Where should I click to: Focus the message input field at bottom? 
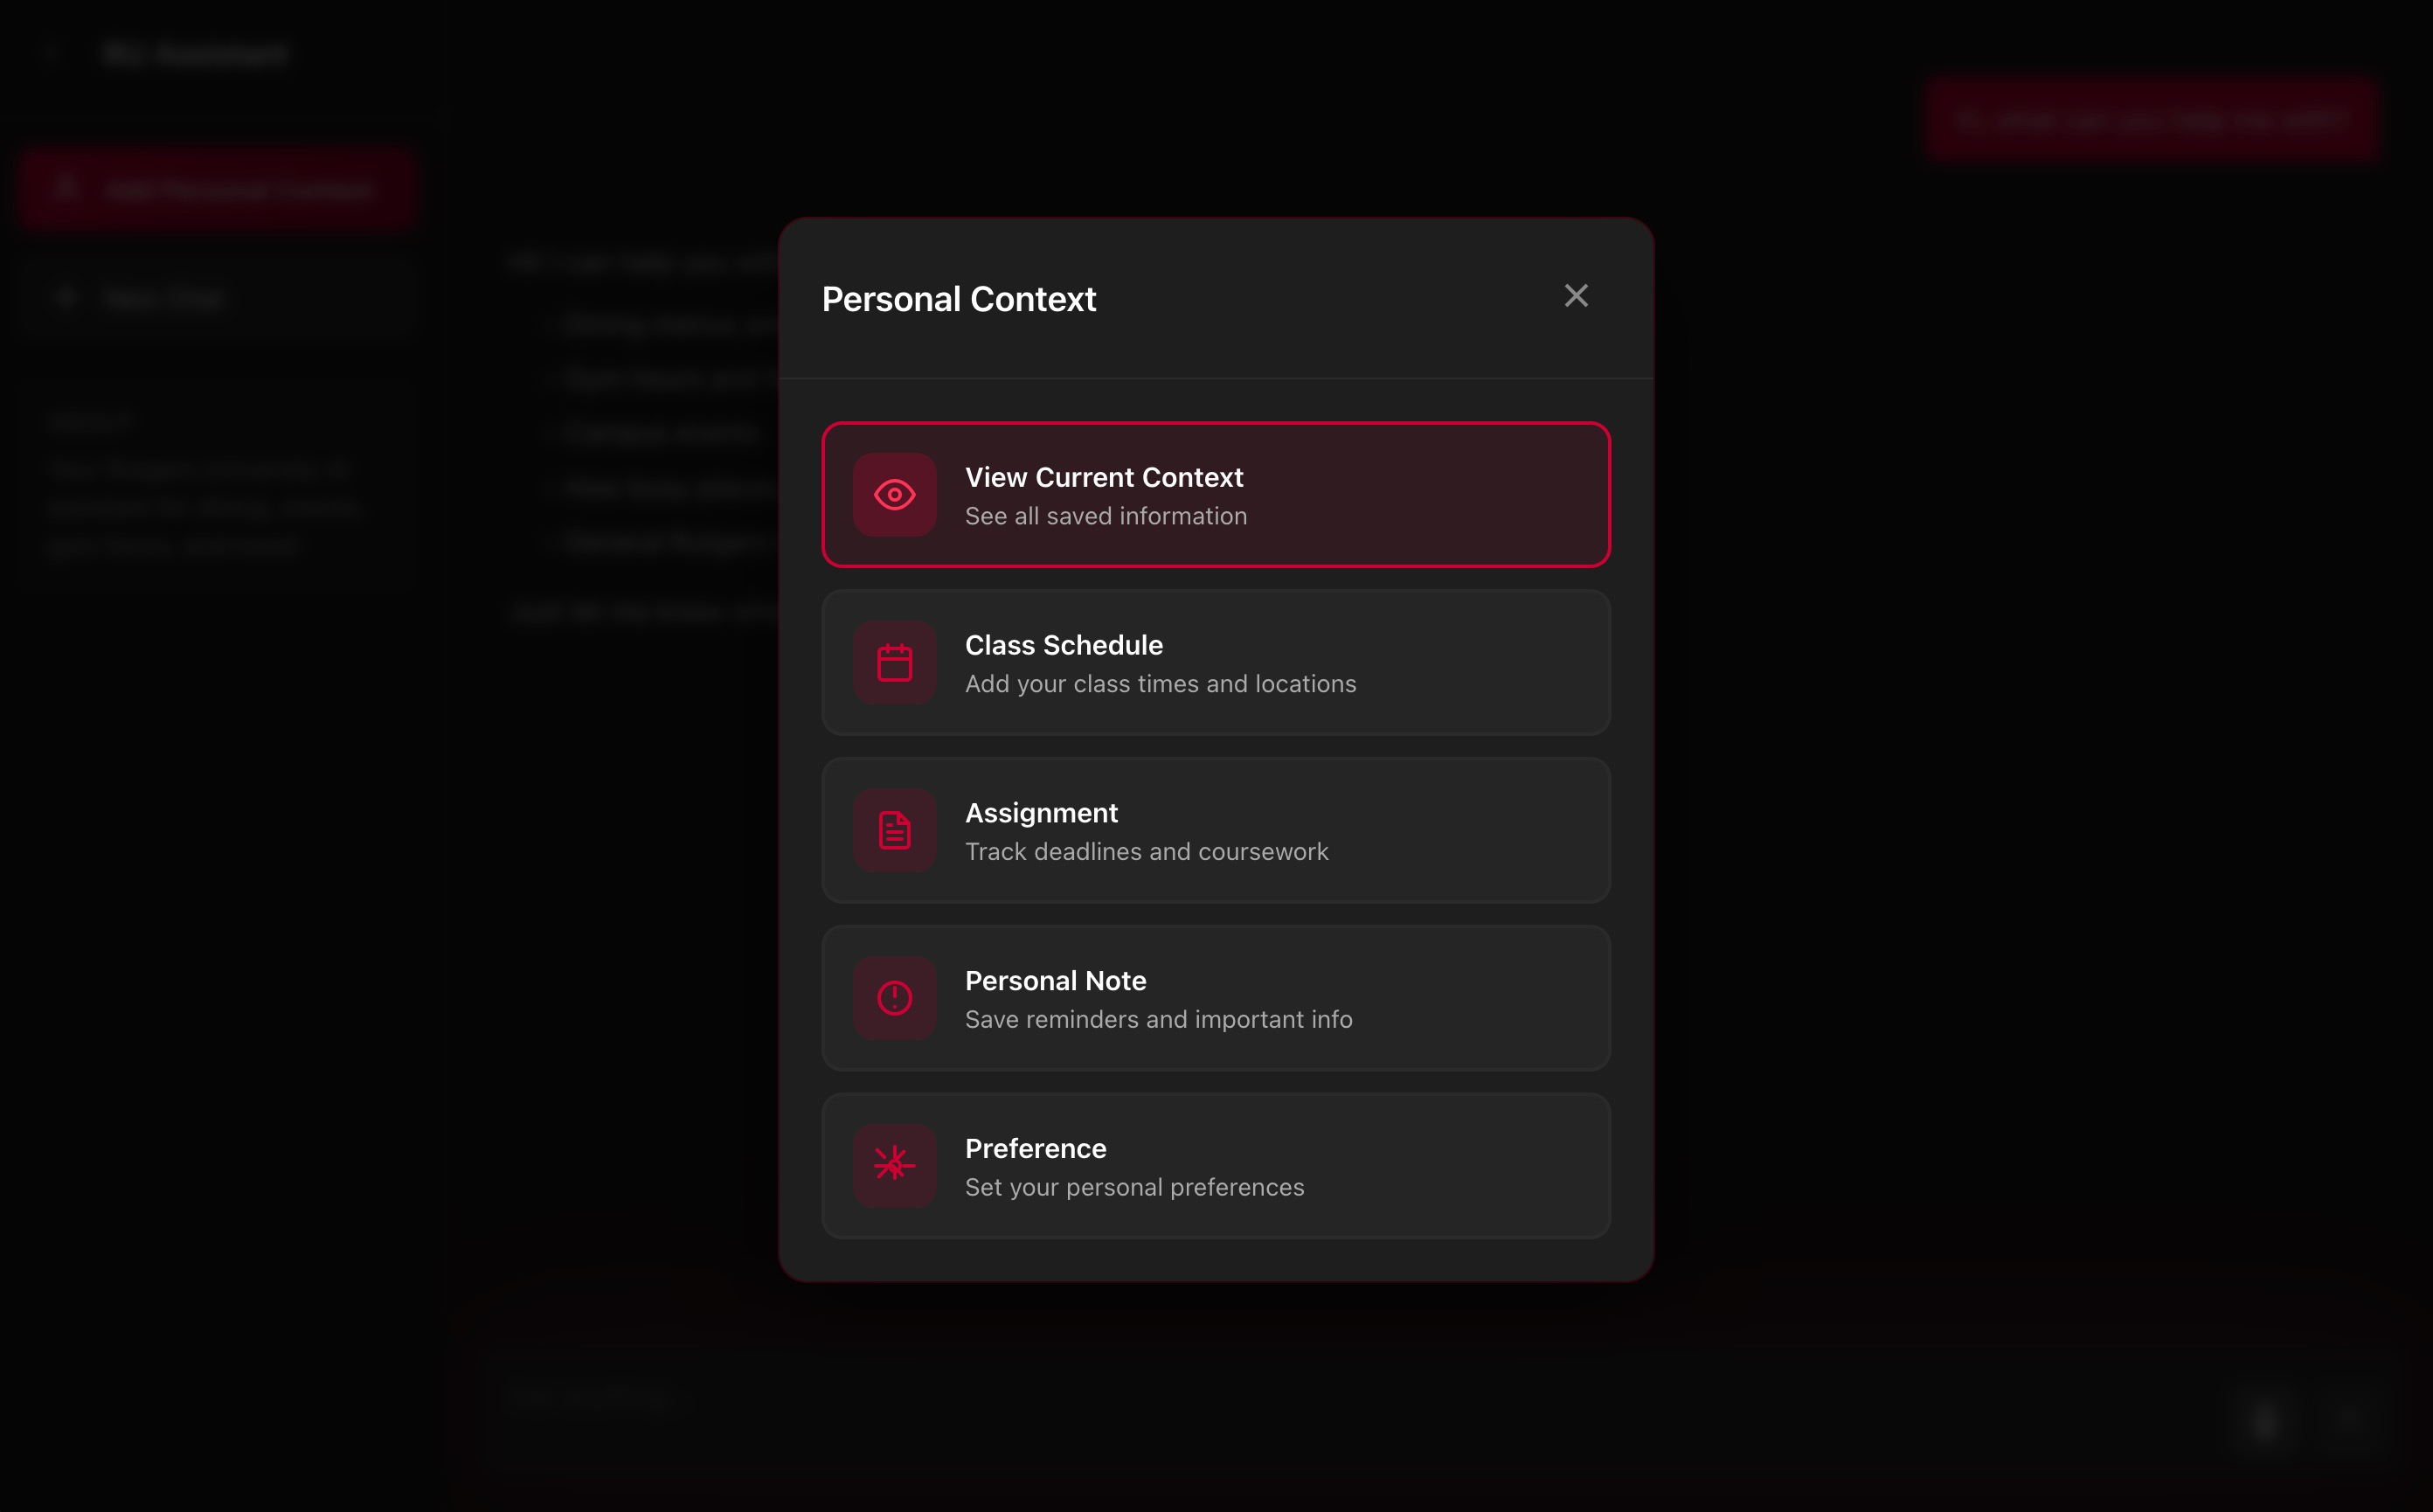coord(1350,1398)
